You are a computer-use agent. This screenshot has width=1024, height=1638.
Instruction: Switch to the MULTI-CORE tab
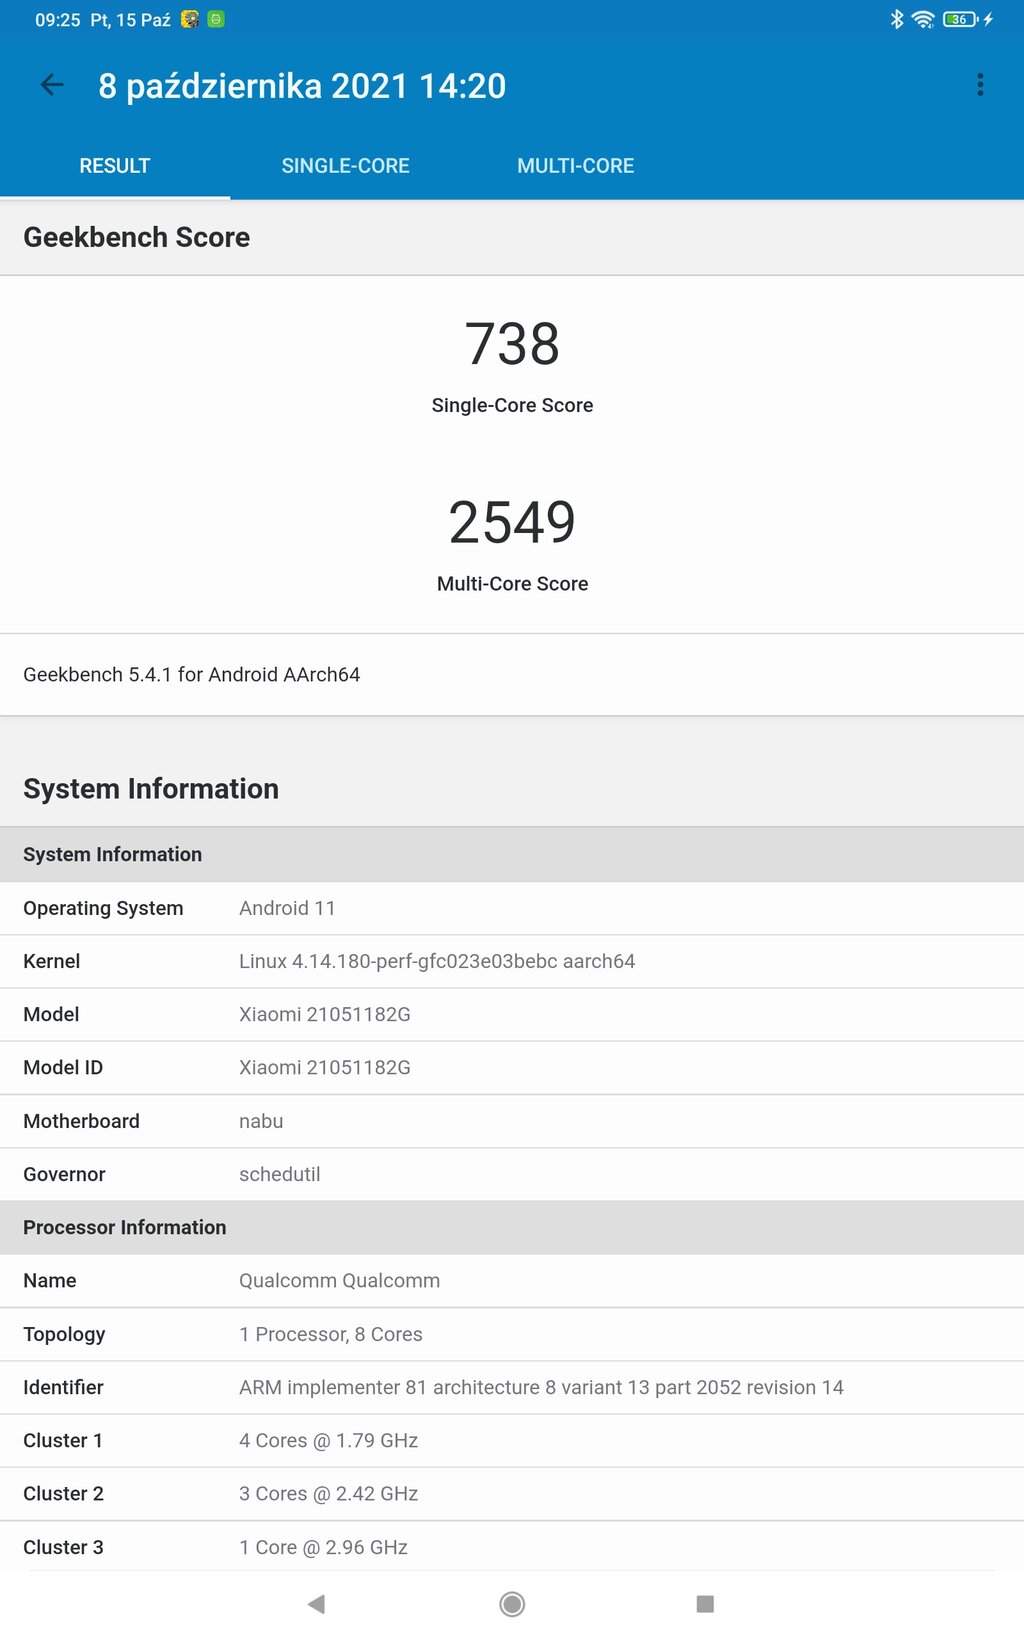pyautogui.click(x=575, y=166)
